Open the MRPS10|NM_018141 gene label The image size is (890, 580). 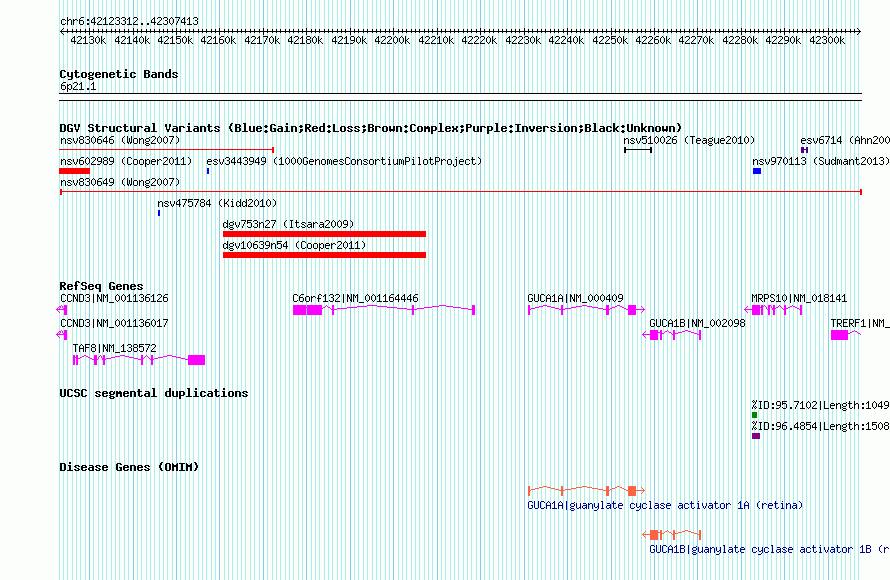click(x=799, y=298)
